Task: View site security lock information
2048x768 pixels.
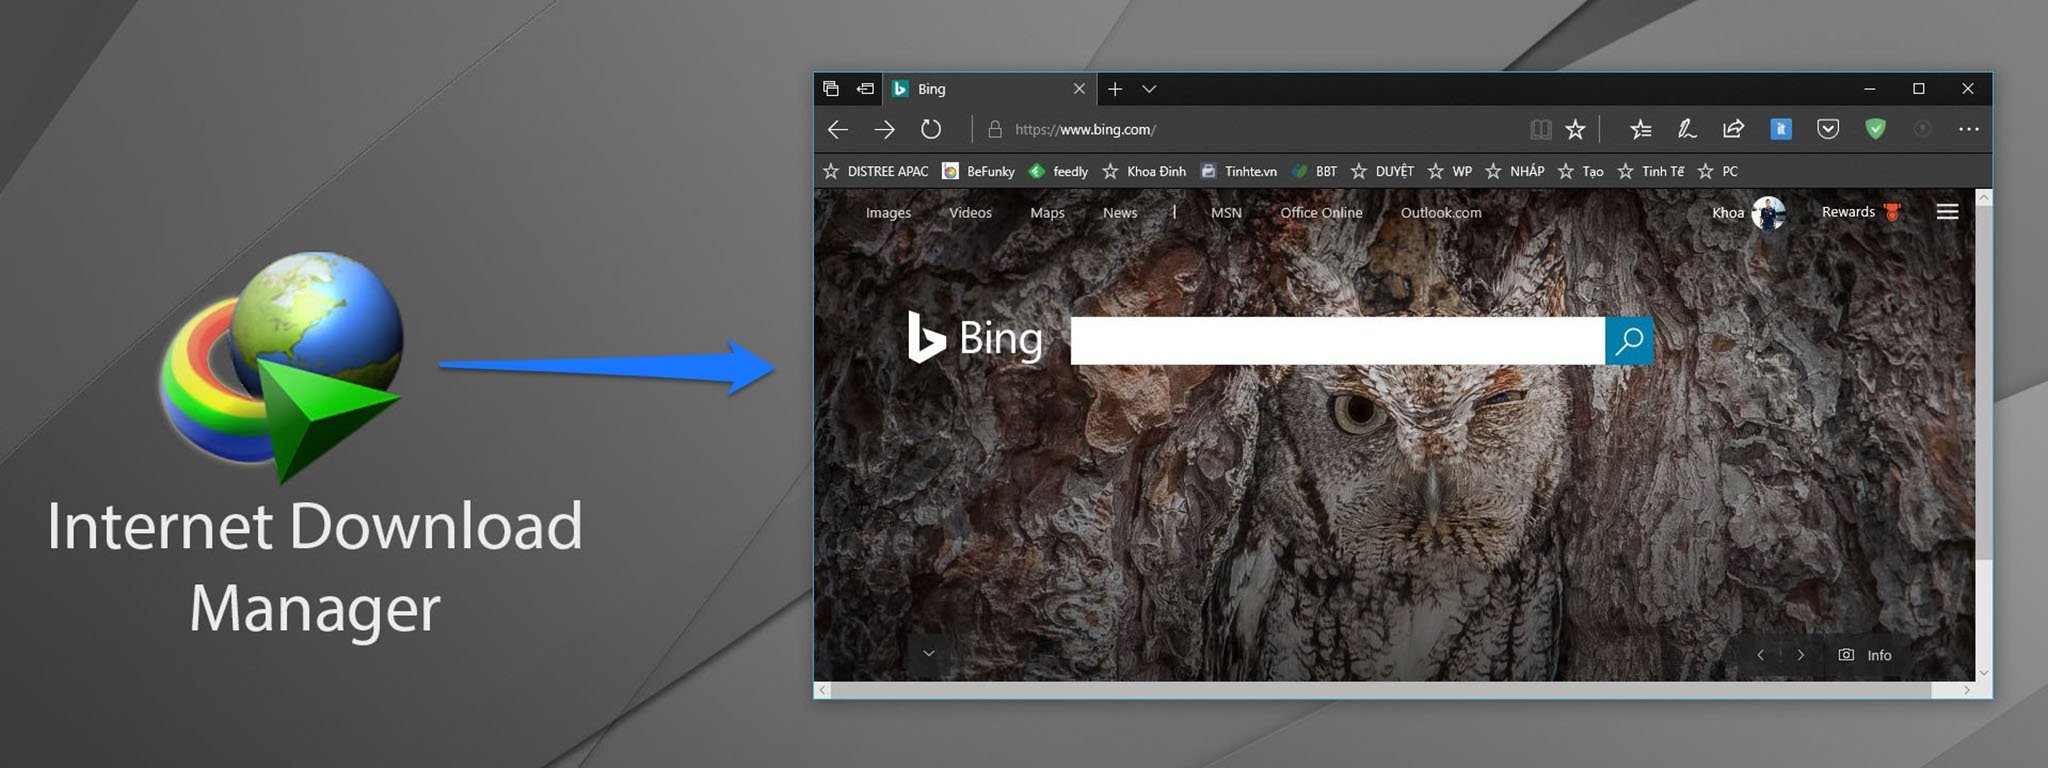Action: coord(995,129)
